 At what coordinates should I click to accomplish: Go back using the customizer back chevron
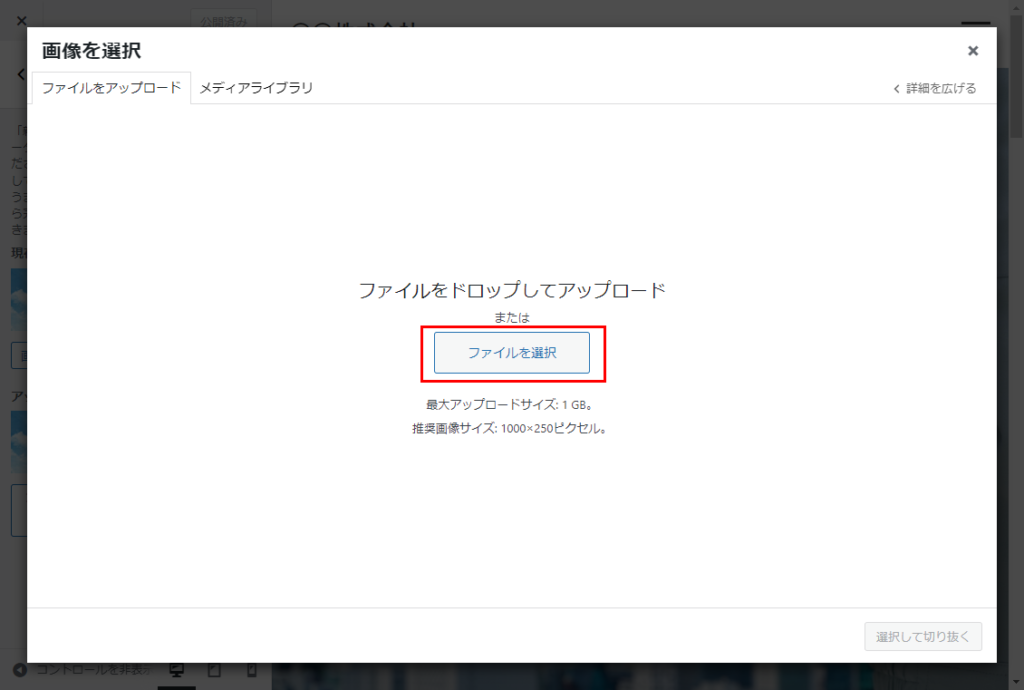19,75
